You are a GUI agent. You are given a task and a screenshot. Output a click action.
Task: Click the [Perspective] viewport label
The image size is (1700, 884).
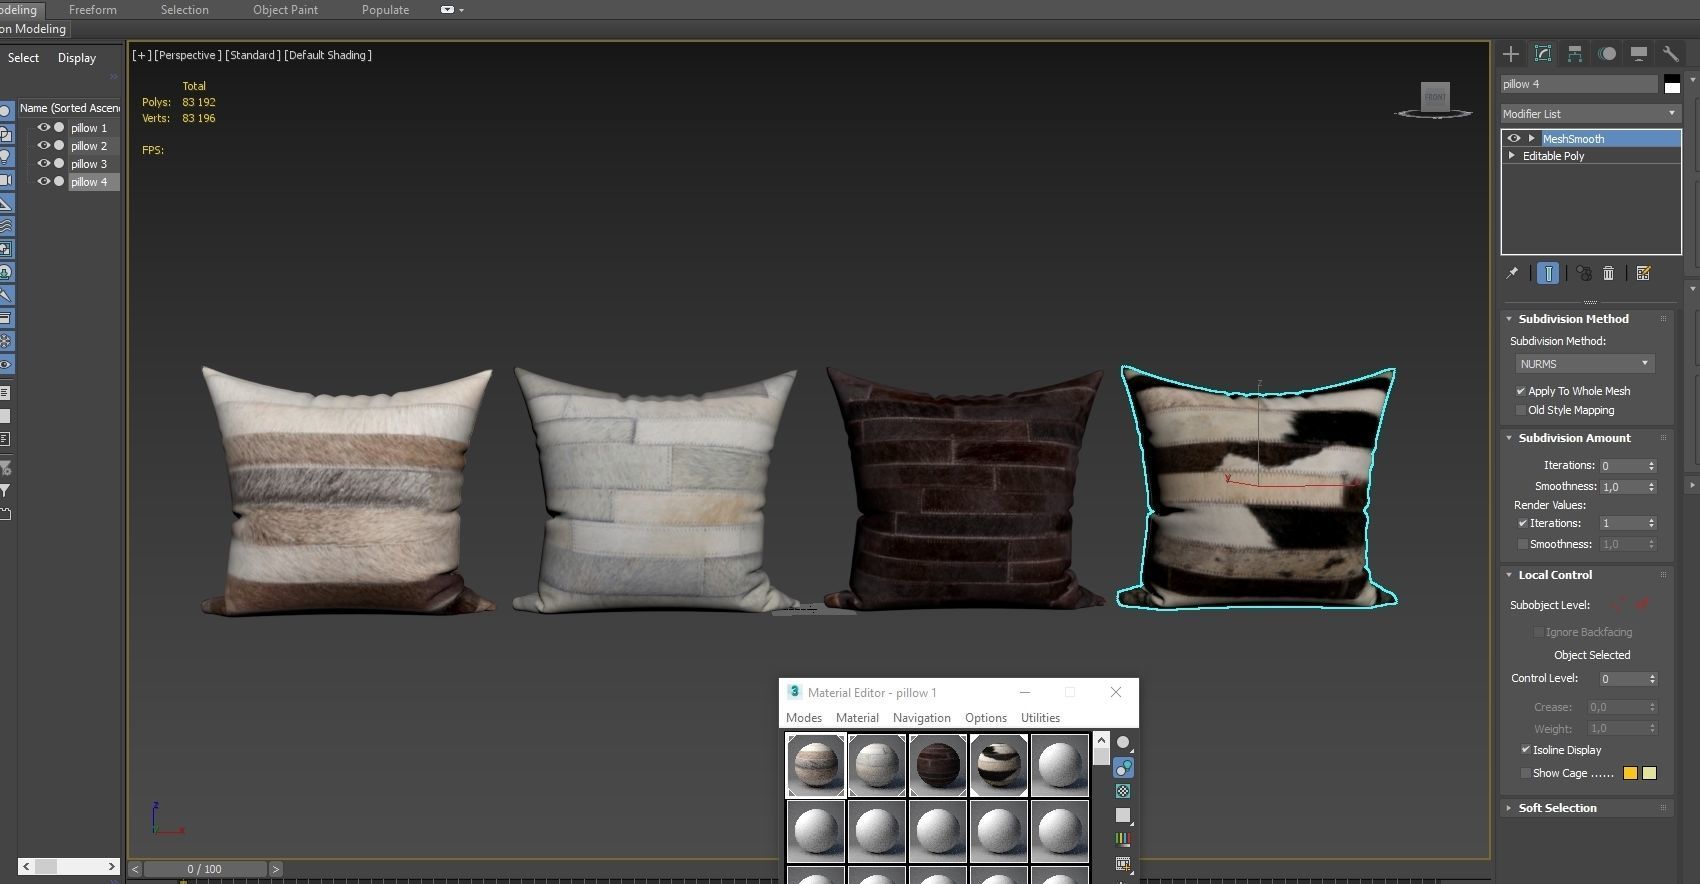click(187, 55)
